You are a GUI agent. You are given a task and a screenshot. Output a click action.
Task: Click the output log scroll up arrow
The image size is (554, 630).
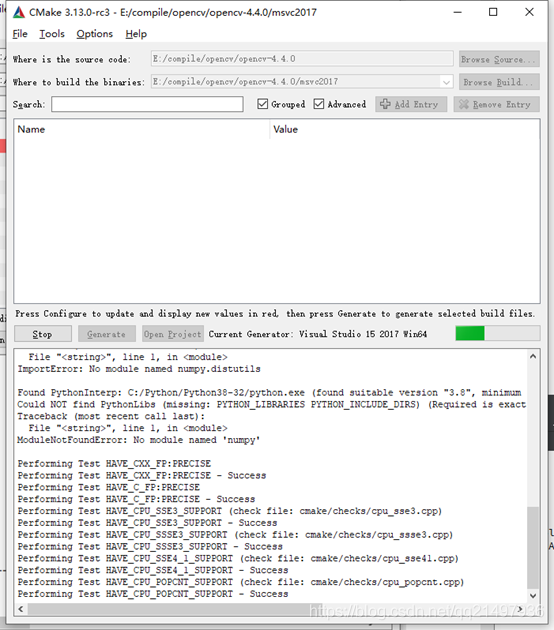pyautogui.click(x=533, y=356)
